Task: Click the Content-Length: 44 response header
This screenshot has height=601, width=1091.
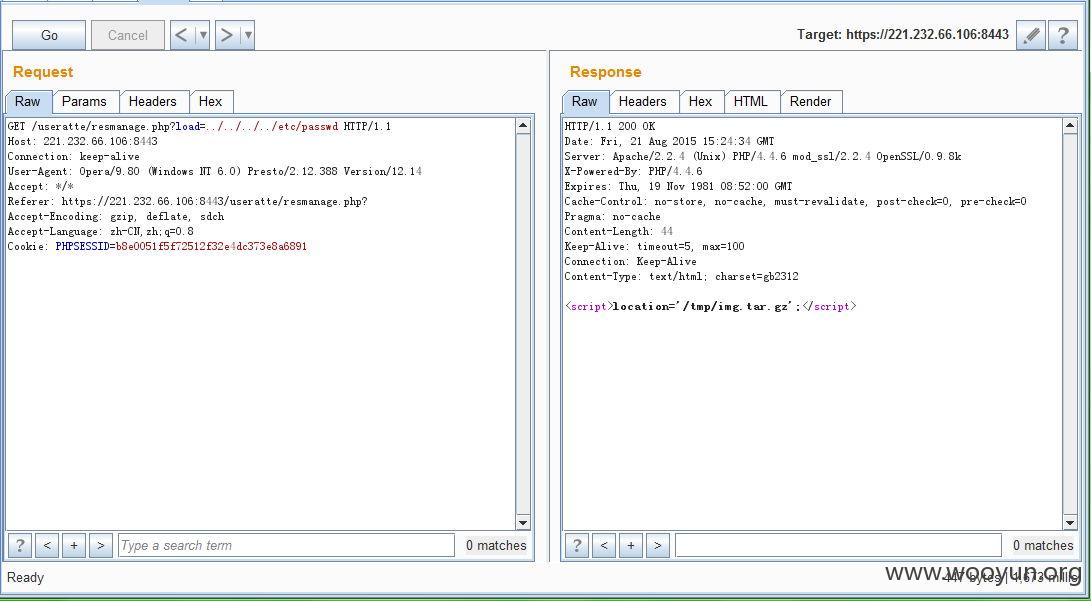Action: pyautogui.click(x=619, y=232)
